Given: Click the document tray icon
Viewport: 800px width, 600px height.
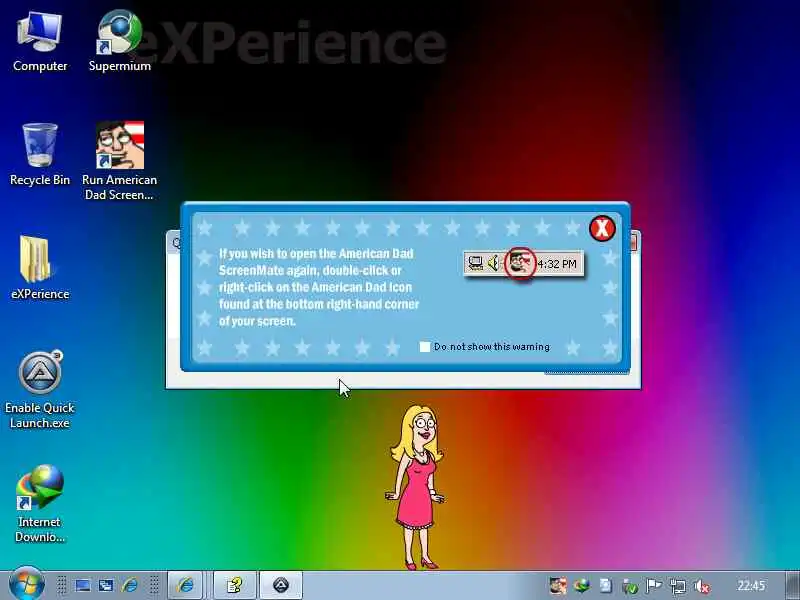Looking at the screenshot, I should pyautogui.click(x=606, y=586).
